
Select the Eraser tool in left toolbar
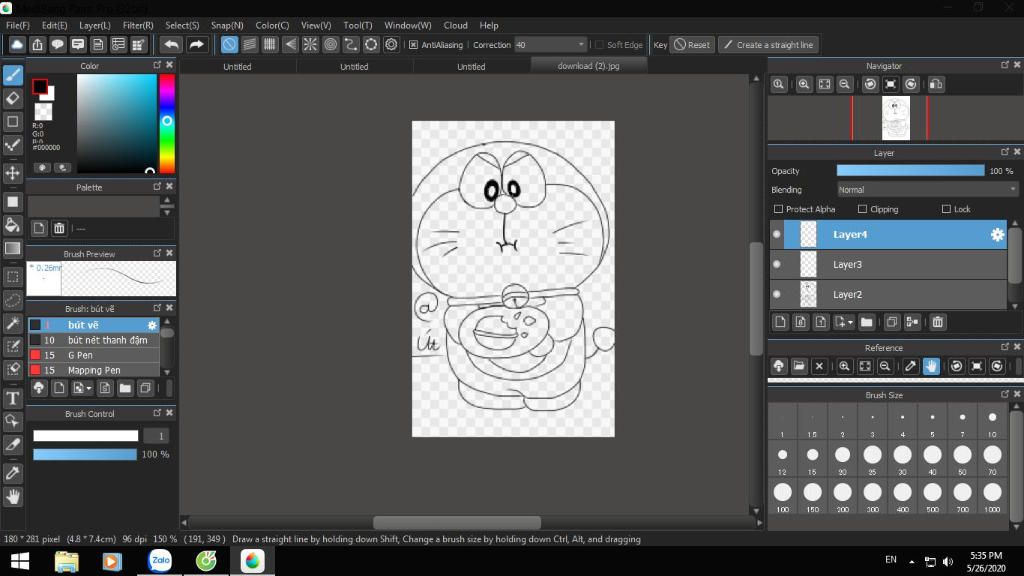point(13,98)
